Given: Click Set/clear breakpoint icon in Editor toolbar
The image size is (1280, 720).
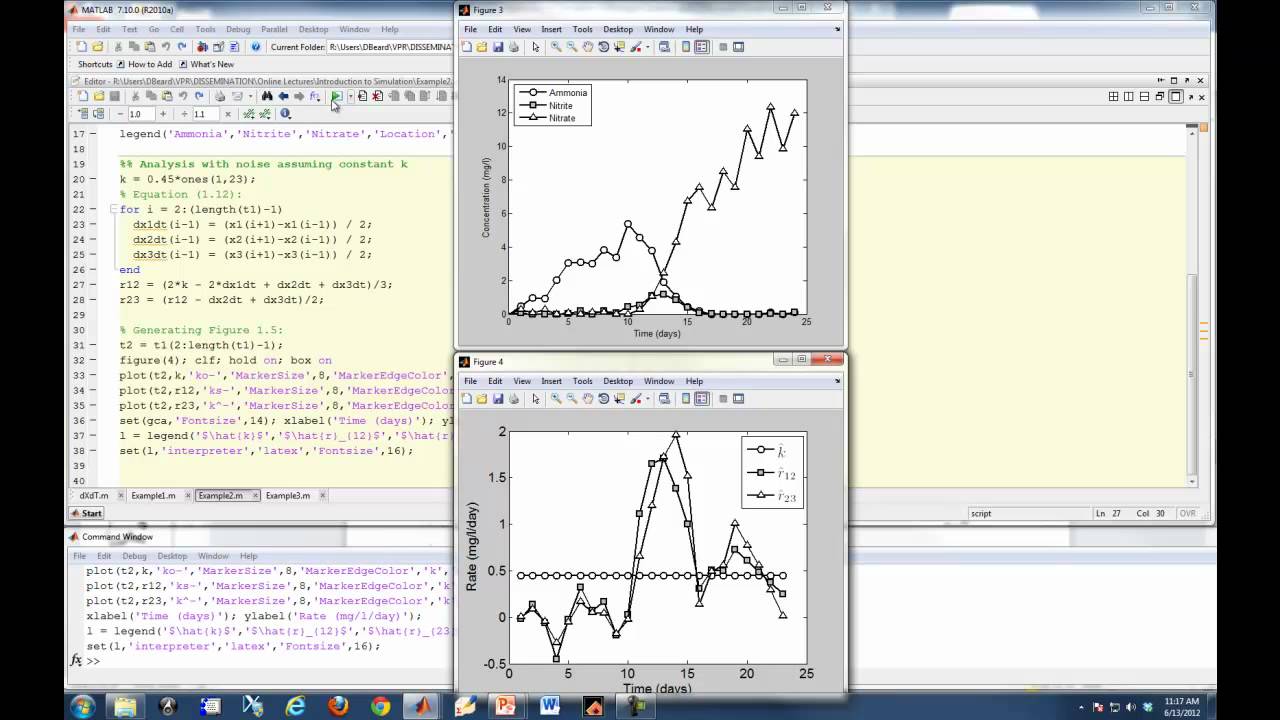Looking at the screenshot, I should [362, 96].
